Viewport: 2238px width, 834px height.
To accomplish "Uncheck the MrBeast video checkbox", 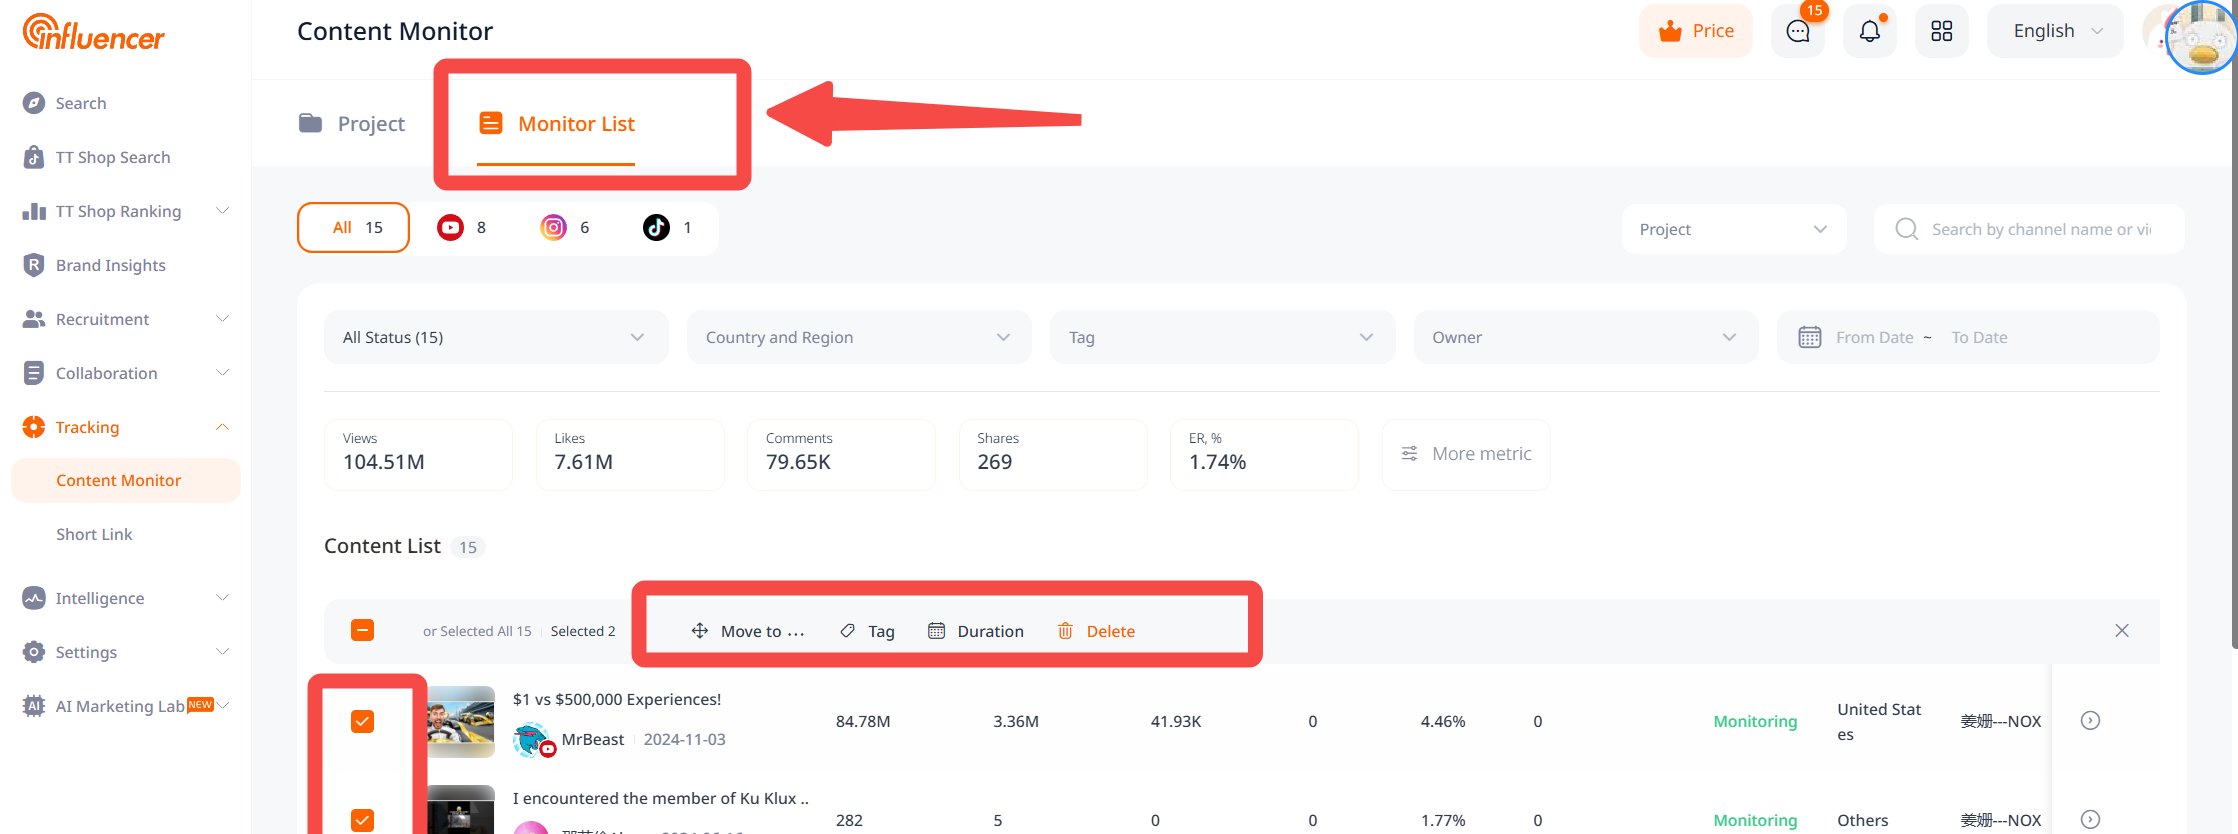I will (x=362, y=721).
